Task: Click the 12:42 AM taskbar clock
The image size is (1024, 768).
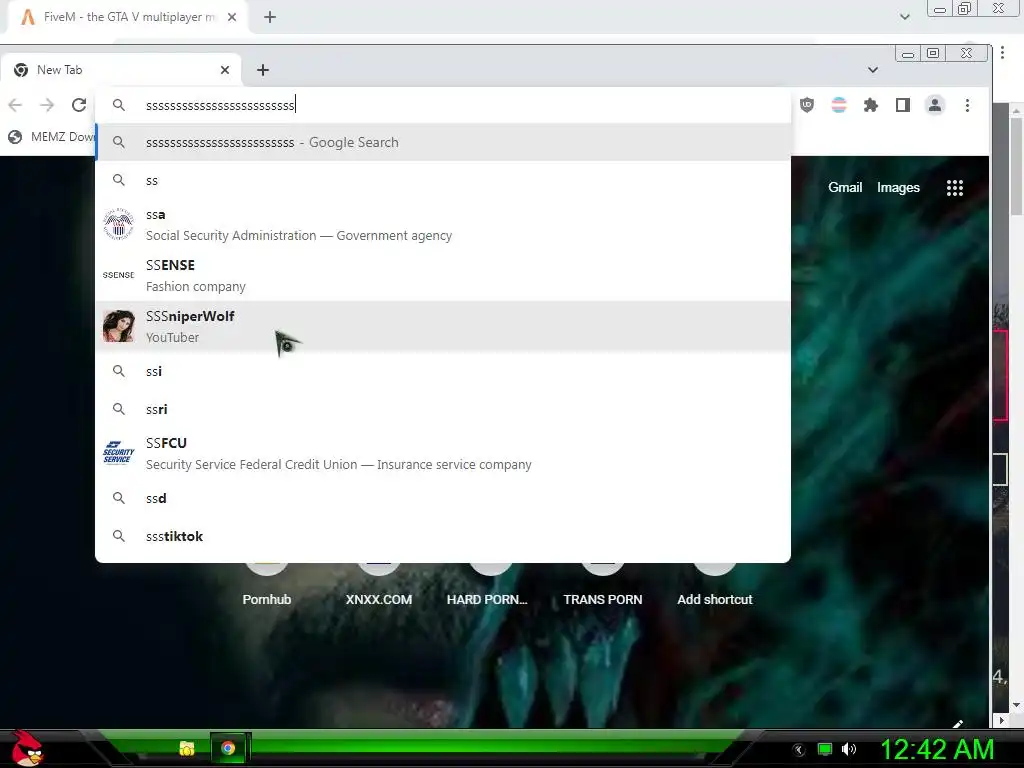Action: [x=937, y=749]
